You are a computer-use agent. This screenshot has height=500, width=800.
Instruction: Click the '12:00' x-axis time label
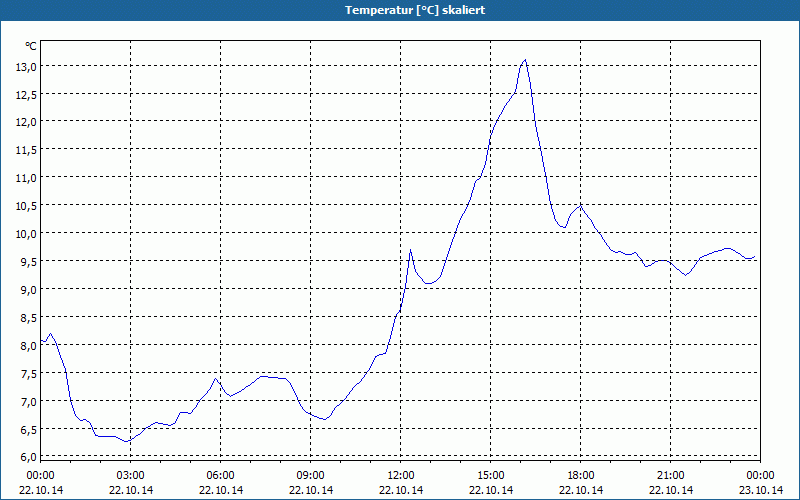[401, 476]
